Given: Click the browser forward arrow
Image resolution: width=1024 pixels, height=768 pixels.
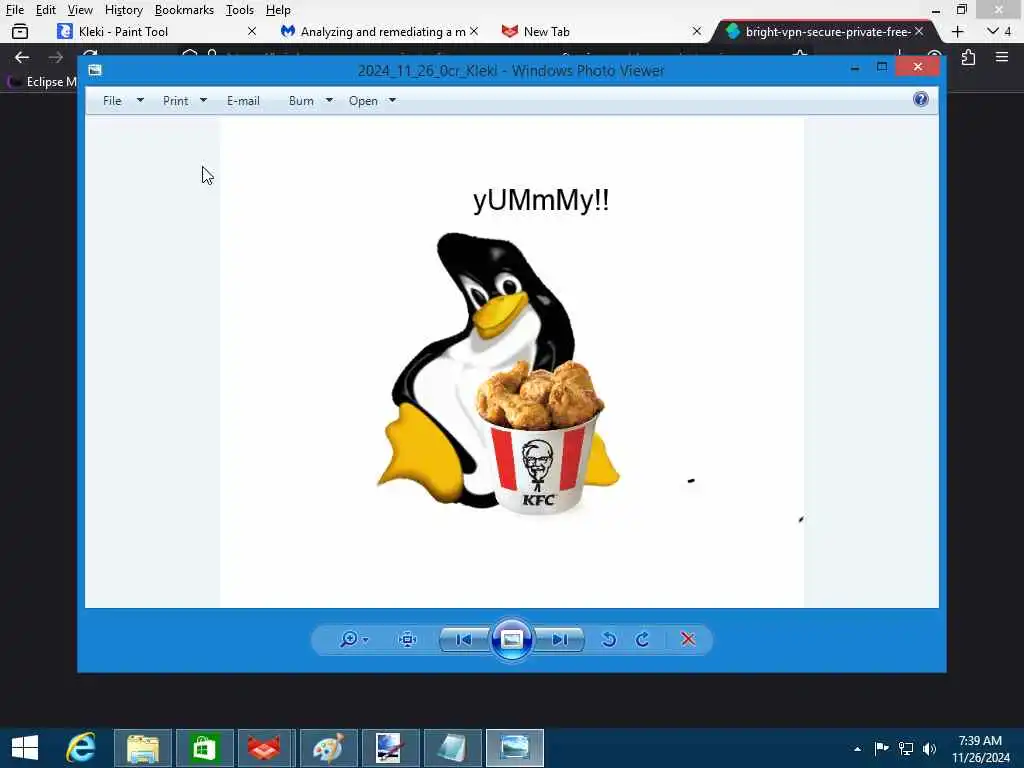Looking at the screenshot, I should pos(56,57).
